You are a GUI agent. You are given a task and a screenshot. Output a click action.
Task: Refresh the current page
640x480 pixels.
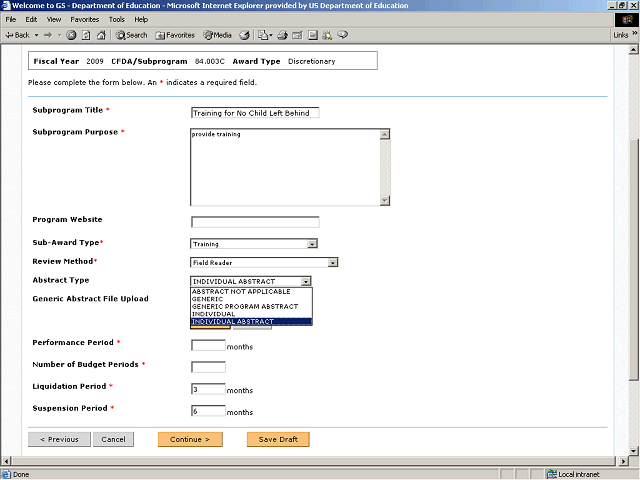pos(86,35)
